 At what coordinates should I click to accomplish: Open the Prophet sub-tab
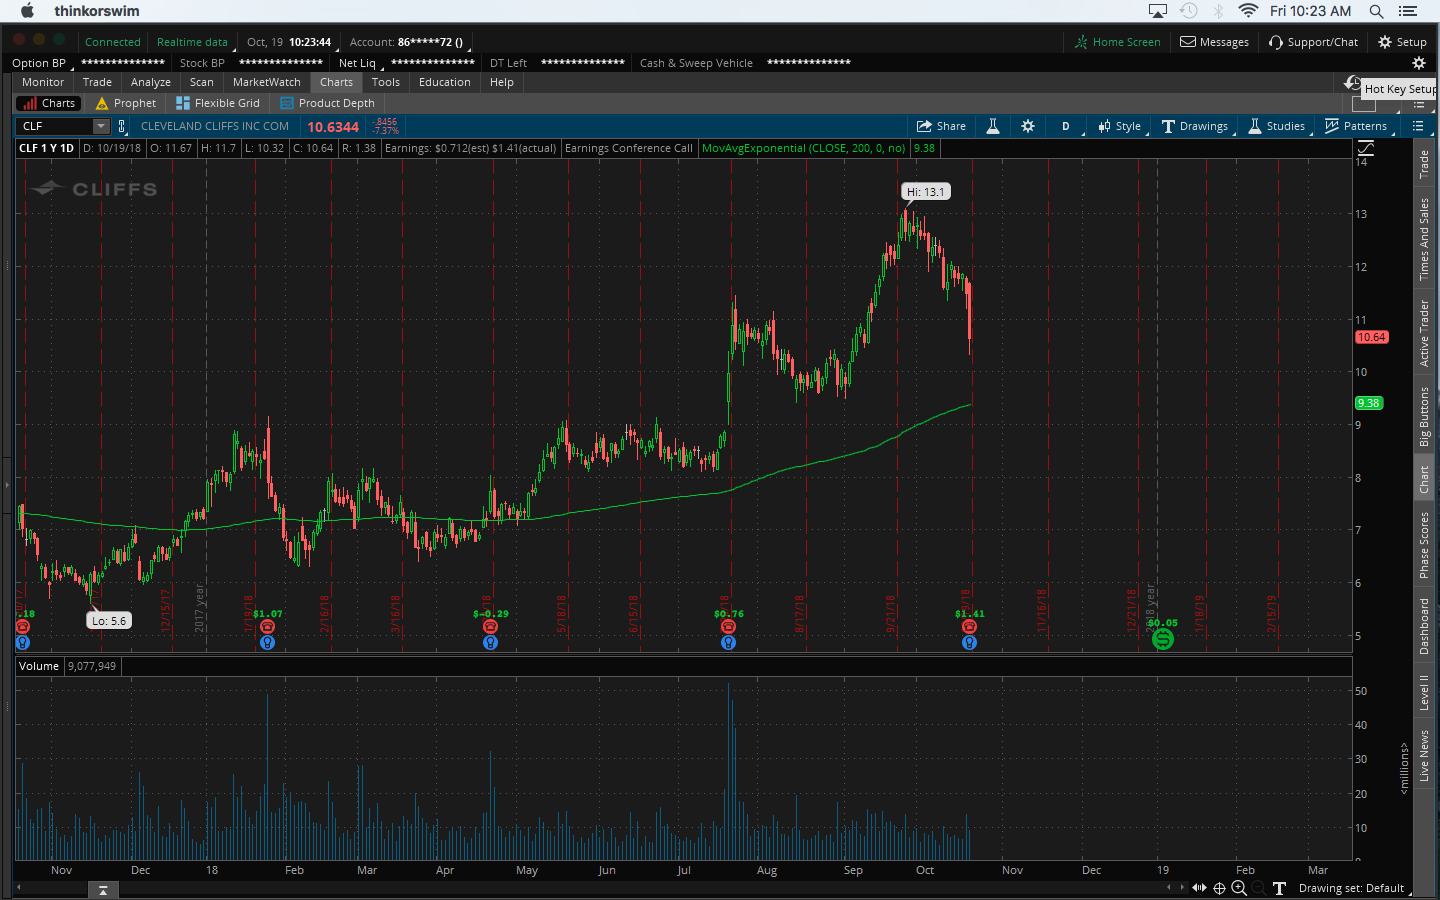[x=126, y=103]
